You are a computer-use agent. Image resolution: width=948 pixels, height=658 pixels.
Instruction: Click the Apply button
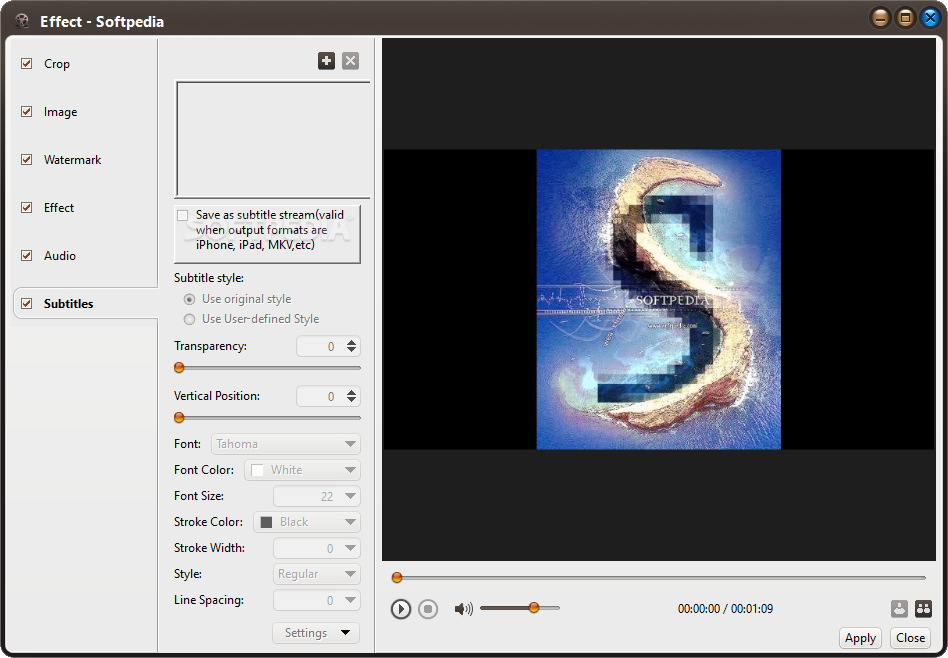tap(860, 637)
